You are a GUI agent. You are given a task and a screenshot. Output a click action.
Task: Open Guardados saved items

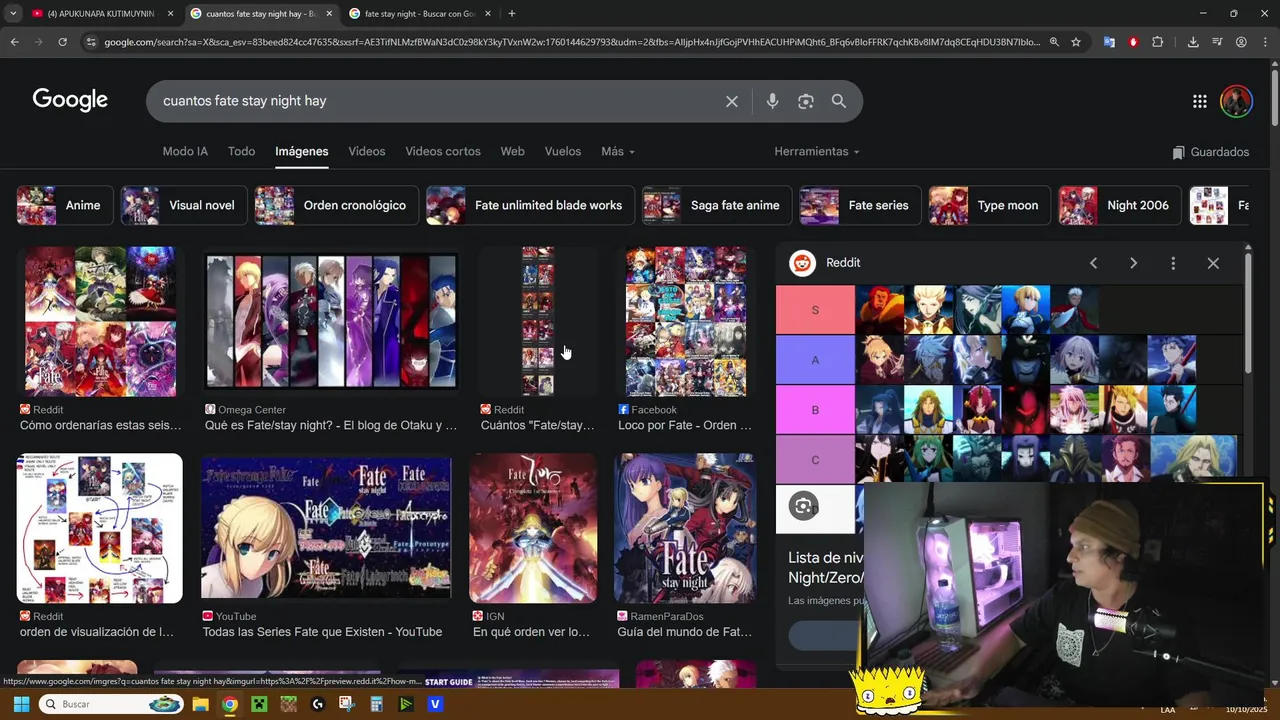(1210, 152)
